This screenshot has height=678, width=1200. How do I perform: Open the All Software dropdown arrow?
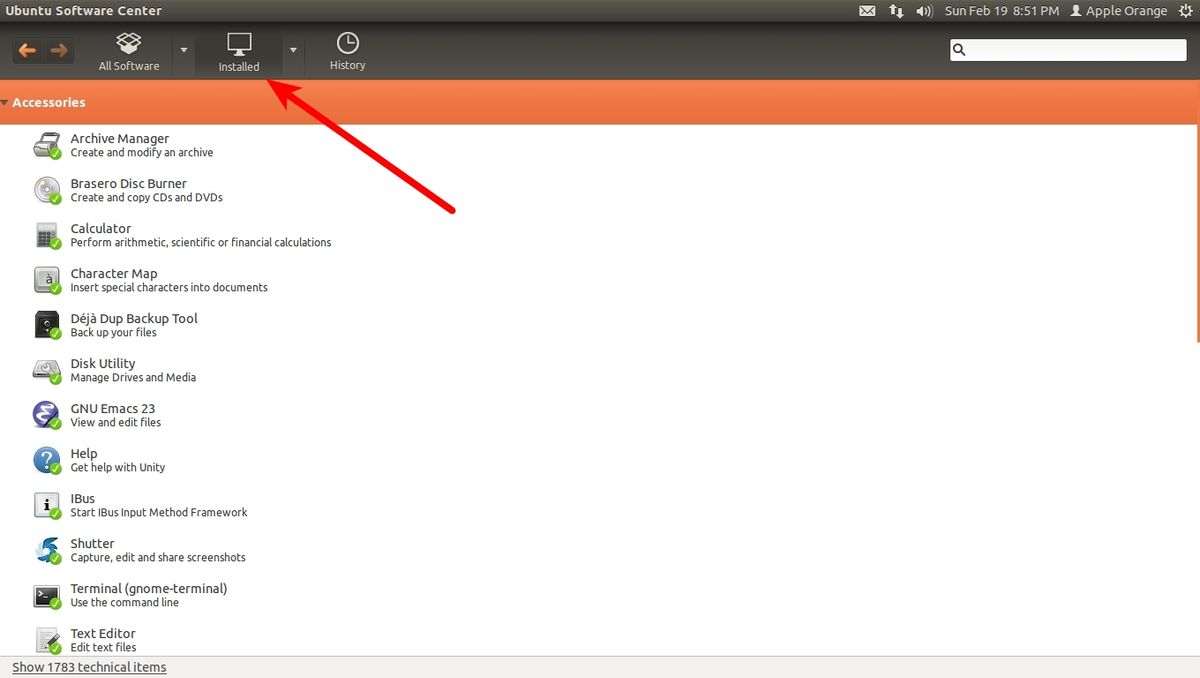pyautogui.click(x=182, y=50)
